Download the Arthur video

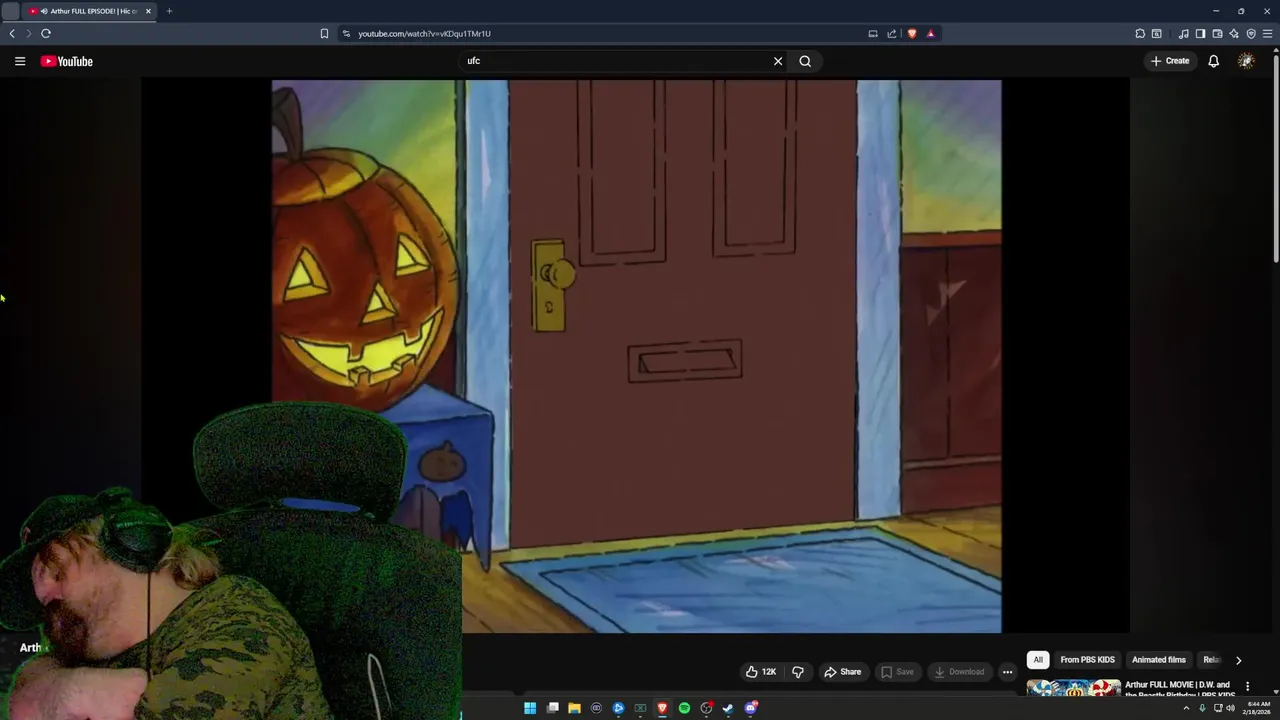tap(959, 672)
